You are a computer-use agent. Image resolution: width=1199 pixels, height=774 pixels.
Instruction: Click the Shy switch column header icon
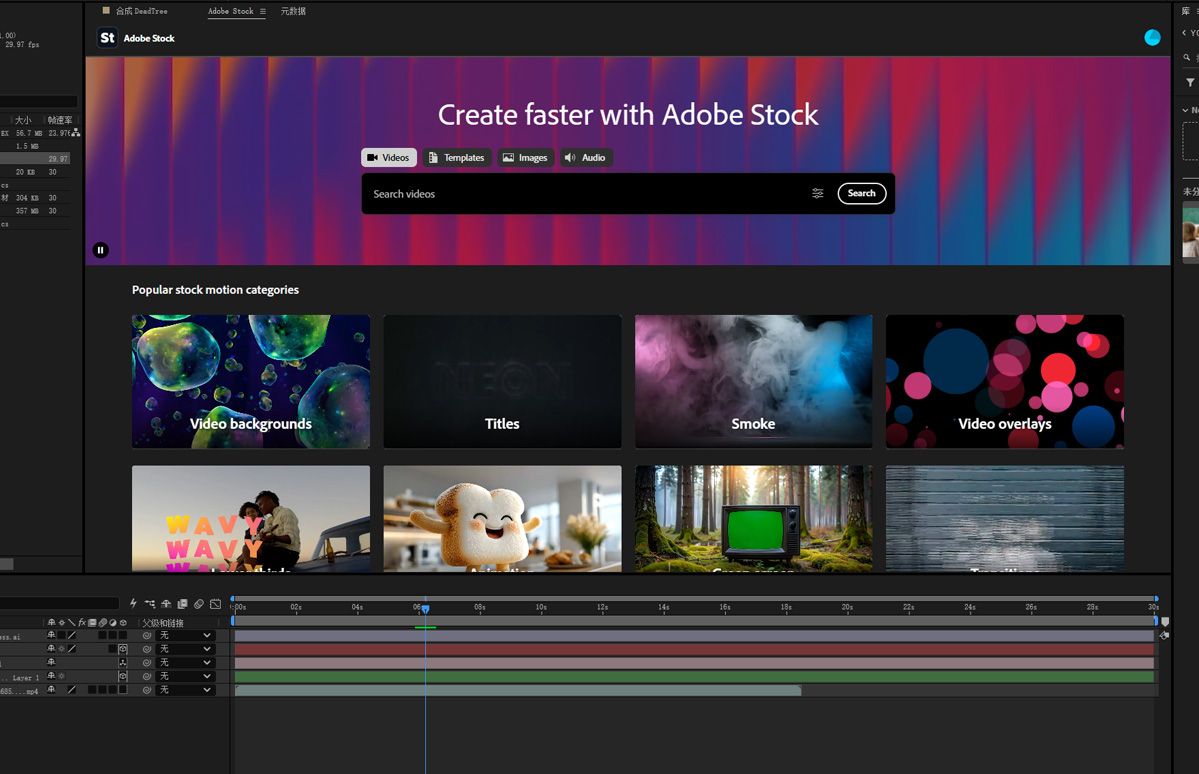click(51, 623)
